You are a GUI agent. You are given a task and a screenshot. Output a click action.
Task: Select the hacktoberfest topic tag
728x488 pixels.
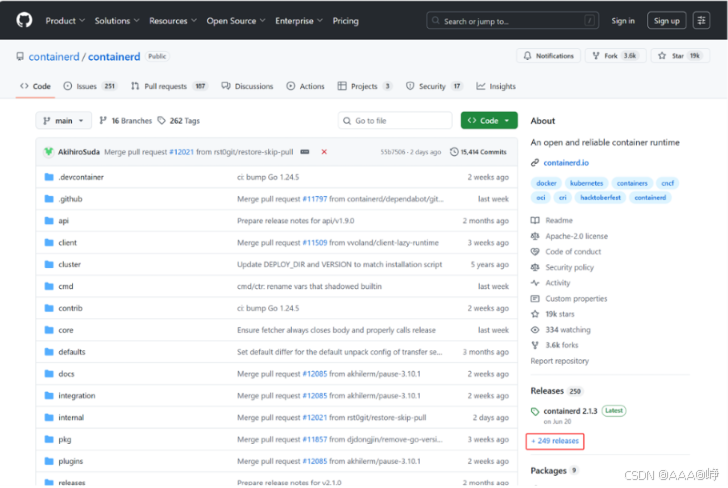[600, 197]
